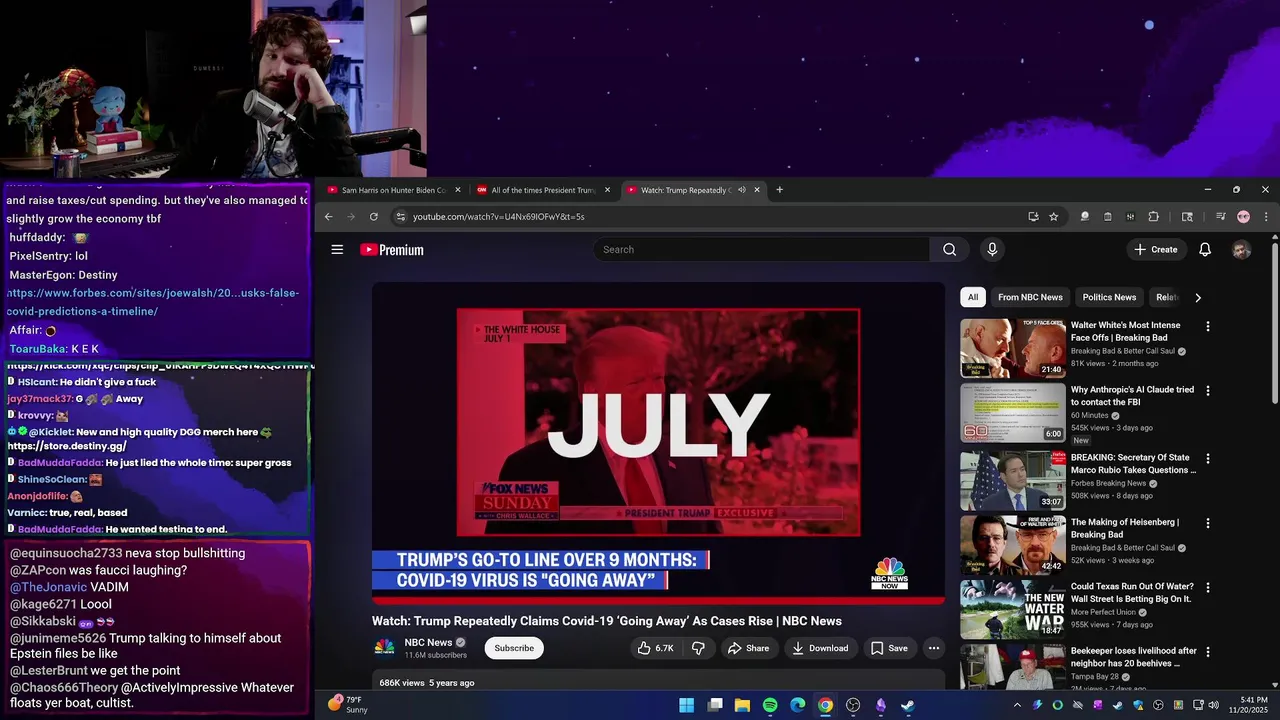View site information icon in address bar

(400, 217)
